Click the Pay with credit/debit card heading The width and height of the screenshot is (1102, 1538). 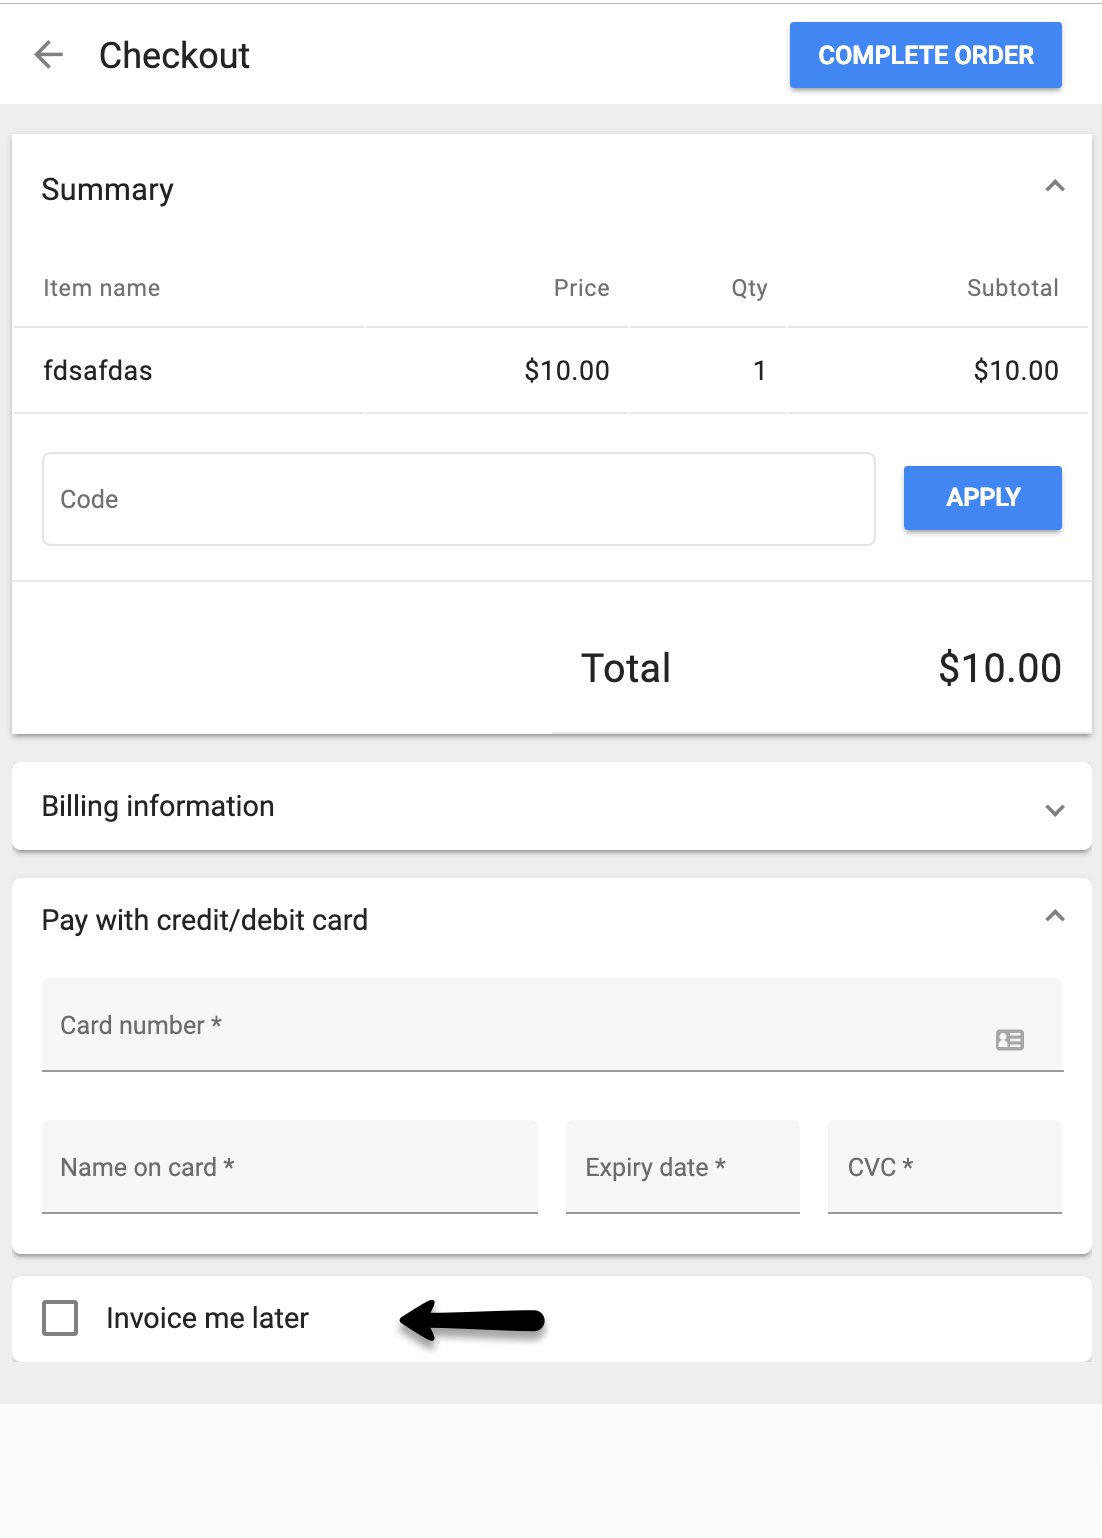tap(205, 920)
